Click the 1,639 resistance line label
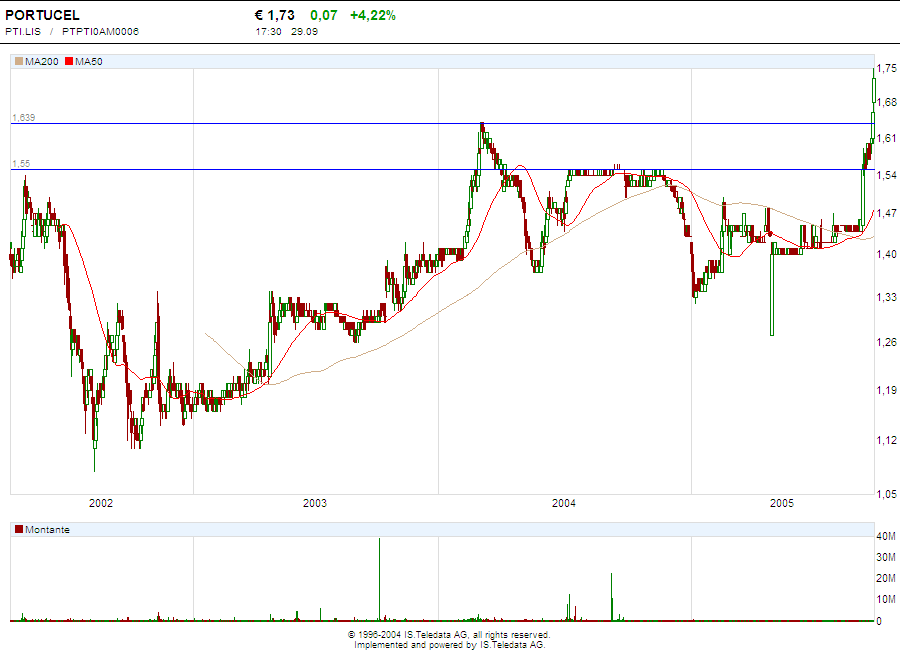The image size is (900, 650). click(x=24, y=117)
